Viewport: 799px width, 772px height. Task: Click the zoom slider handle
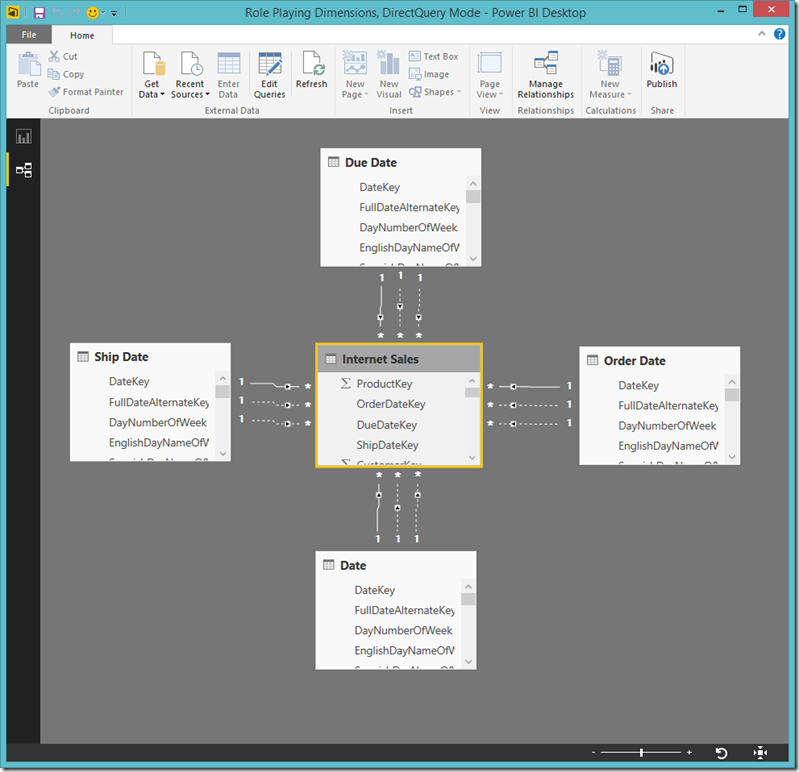(x=641, y=752)
